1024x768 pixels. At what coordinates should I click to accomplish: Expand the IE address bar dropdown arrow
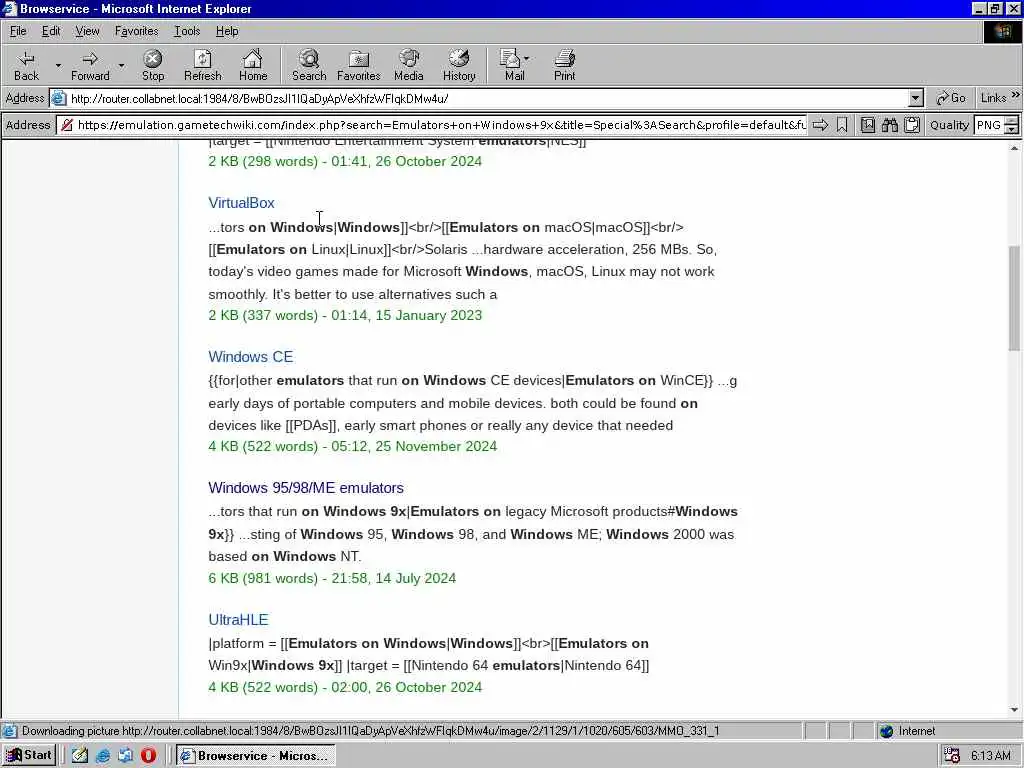(x=916, y=99)
